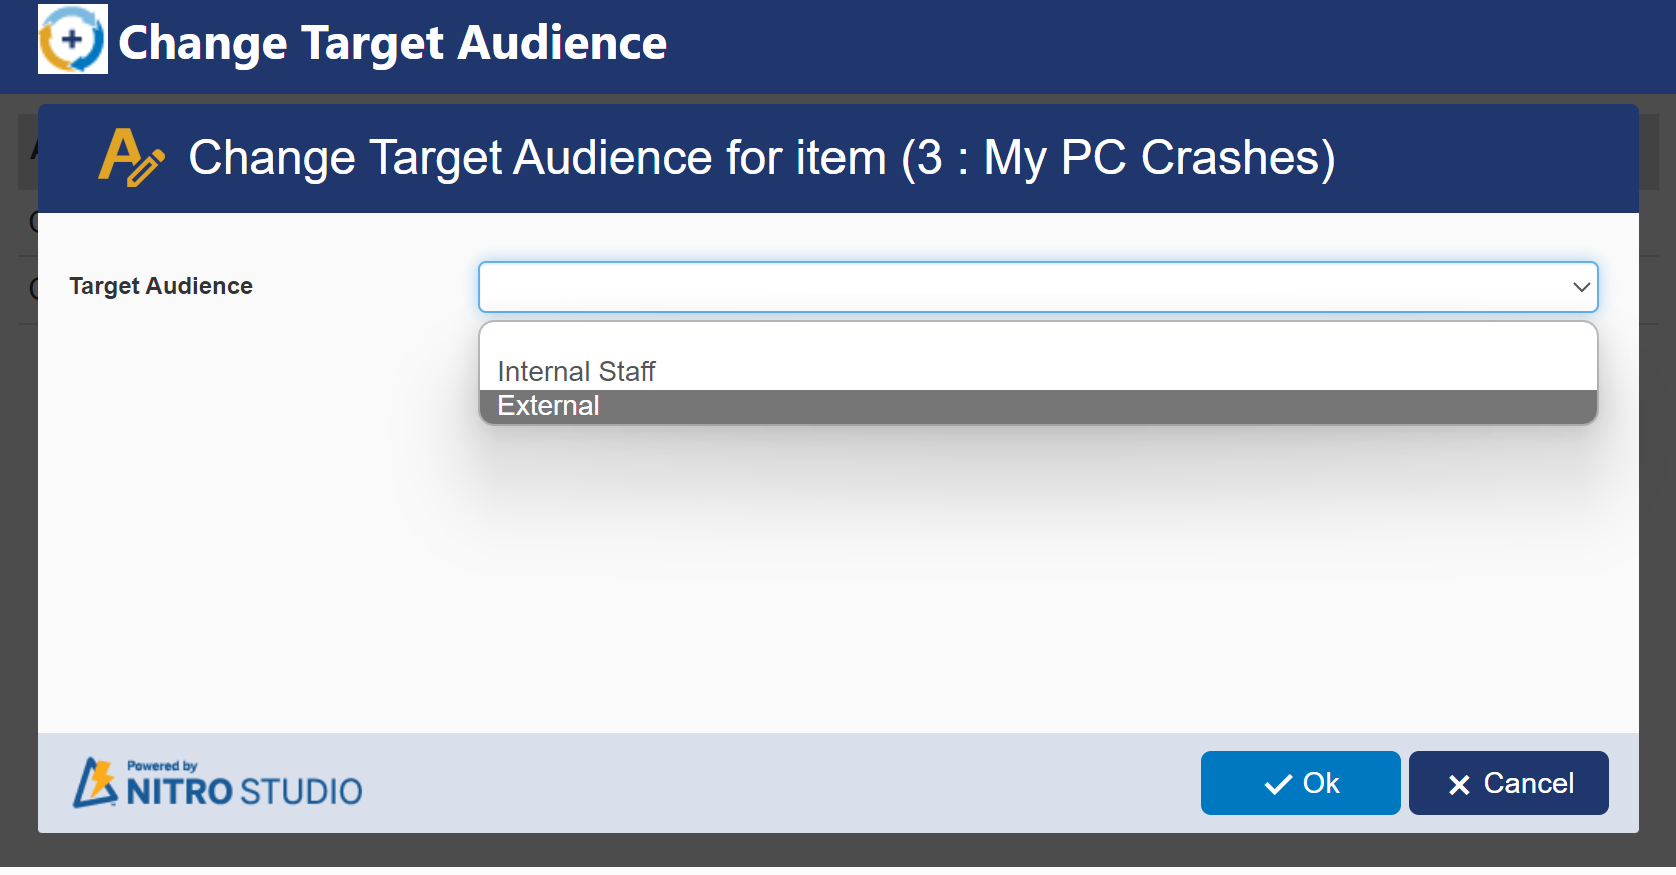Click the Change Target Audience page heading

pyautogui.click(x=392, y=43)
